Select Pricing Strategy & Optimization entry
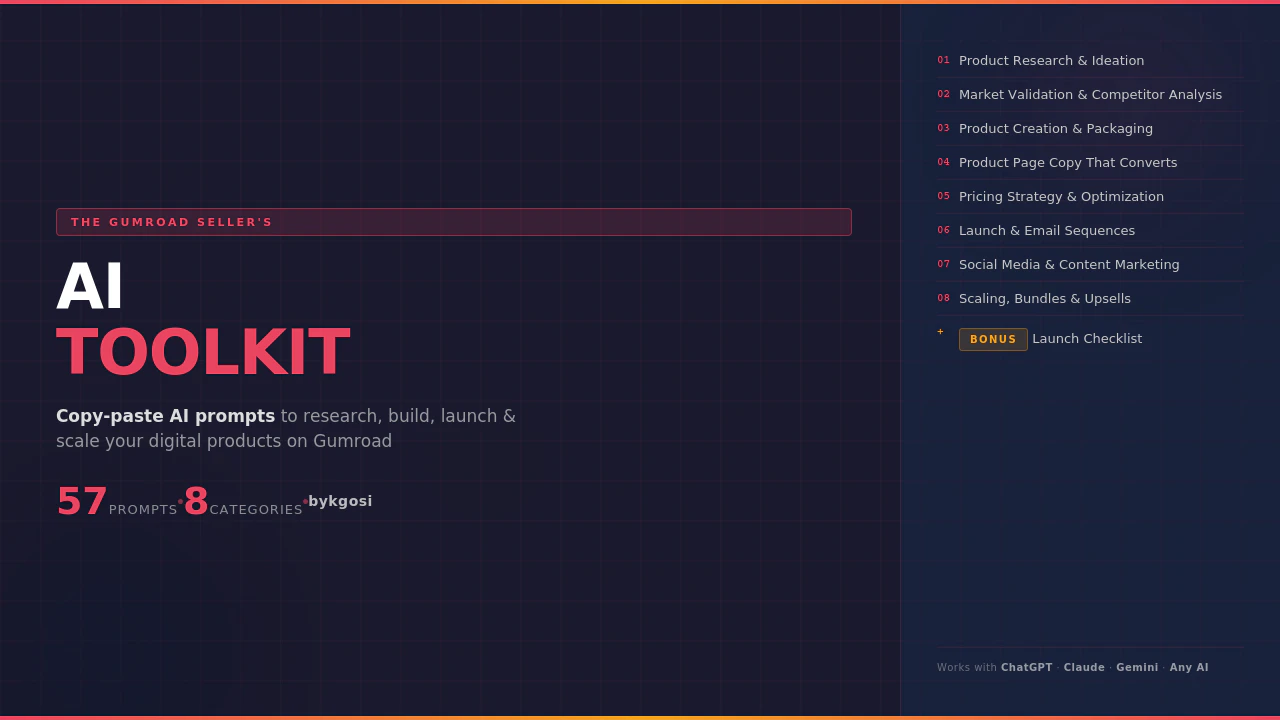The width and height of the screenshot is (1280, 720). click(1061, 196)
